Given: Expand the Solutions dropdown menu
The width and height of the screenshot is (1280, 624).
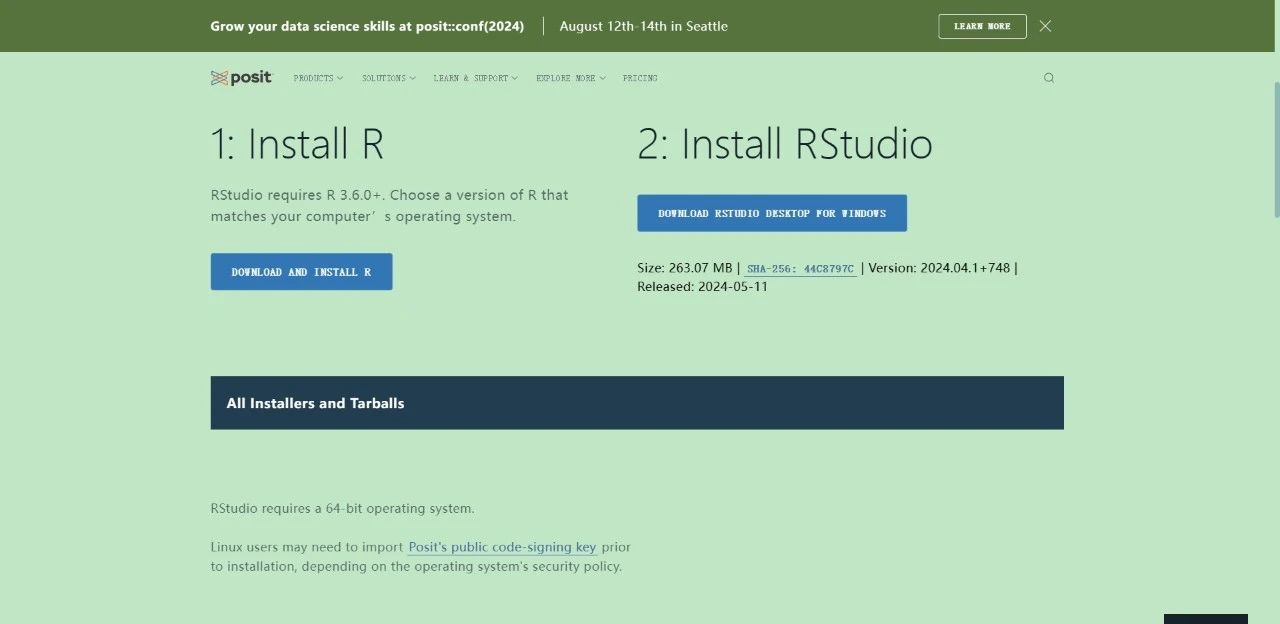Looking at the screenshot, I should (389, 78).
